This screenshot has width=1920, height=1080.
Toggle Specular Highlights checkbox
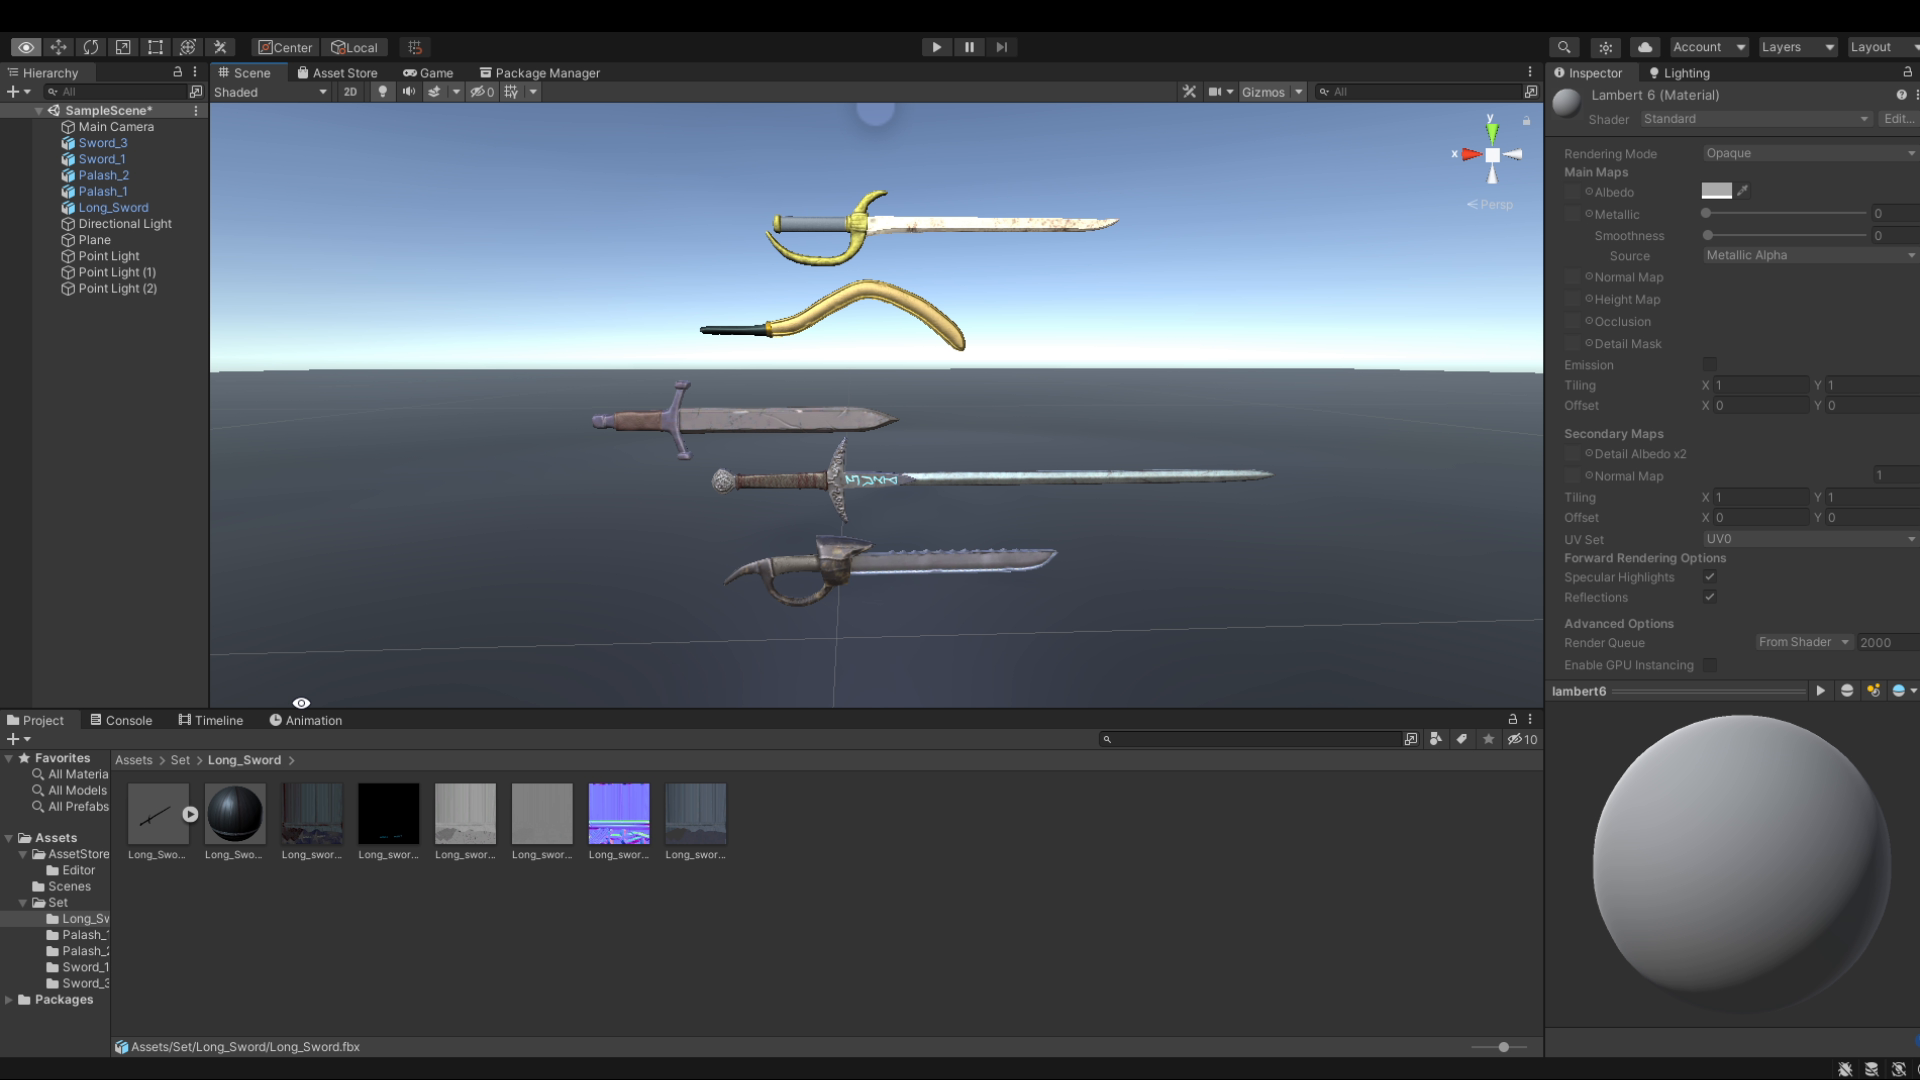click(x=1709, y=577)
